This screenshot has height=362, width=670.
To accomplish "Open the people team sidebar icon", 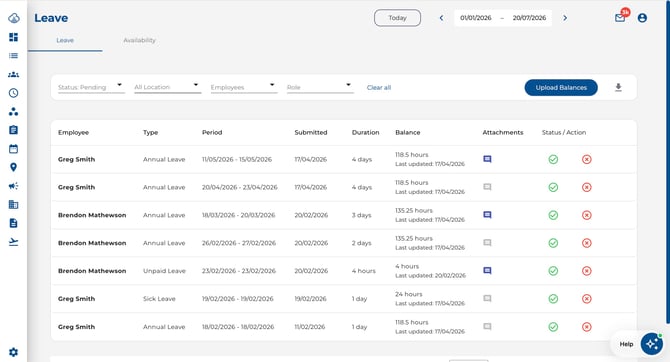I will 13,74.
